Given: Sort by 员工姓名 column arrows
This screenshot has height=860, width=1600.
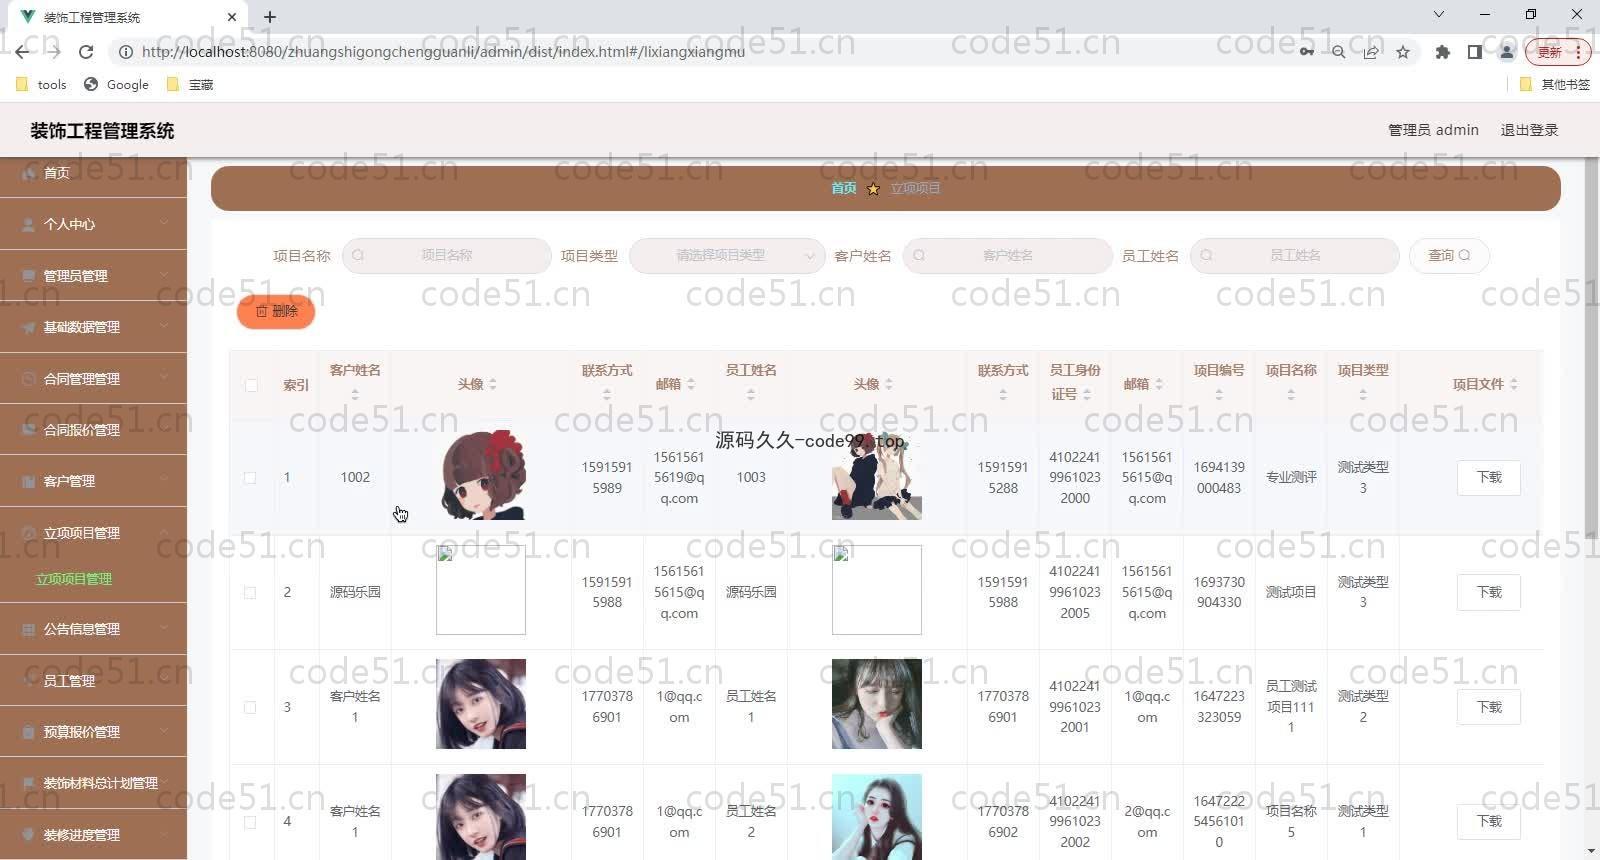Looking at the screenshot, I should click(750, 395).
